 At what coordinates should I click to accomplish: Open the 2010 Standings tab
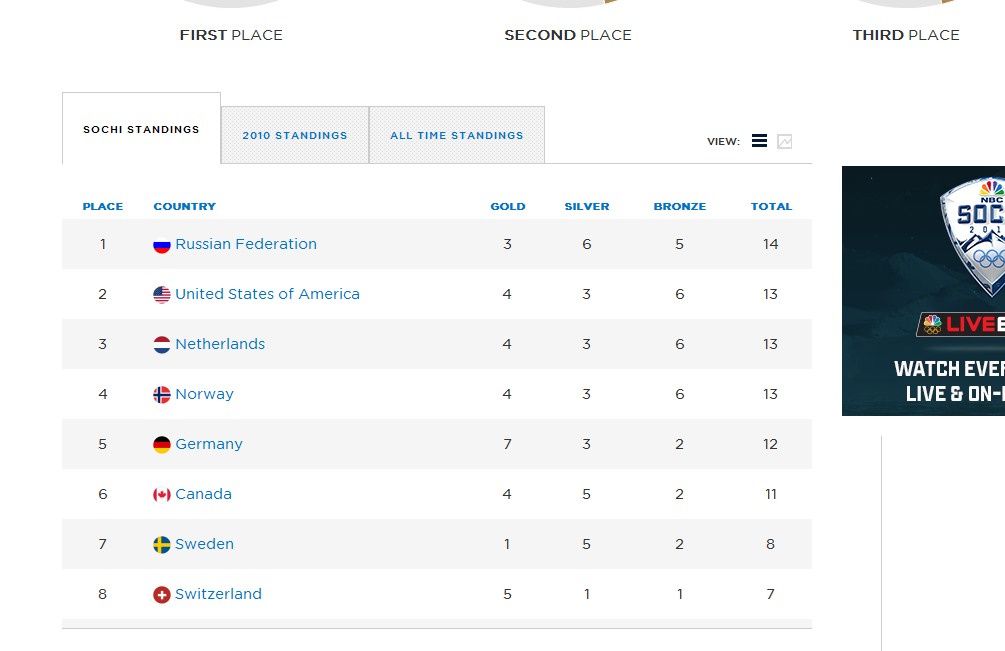click(295, 135)
